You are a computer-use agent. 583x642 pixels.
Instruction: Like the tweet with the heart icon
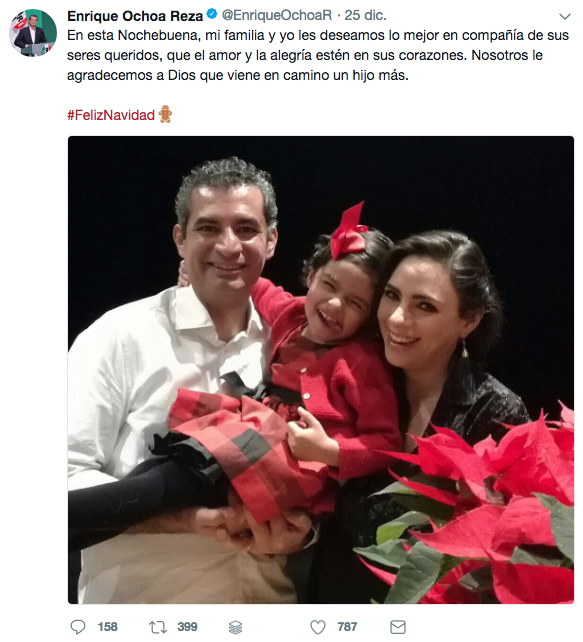click(318, 627)
